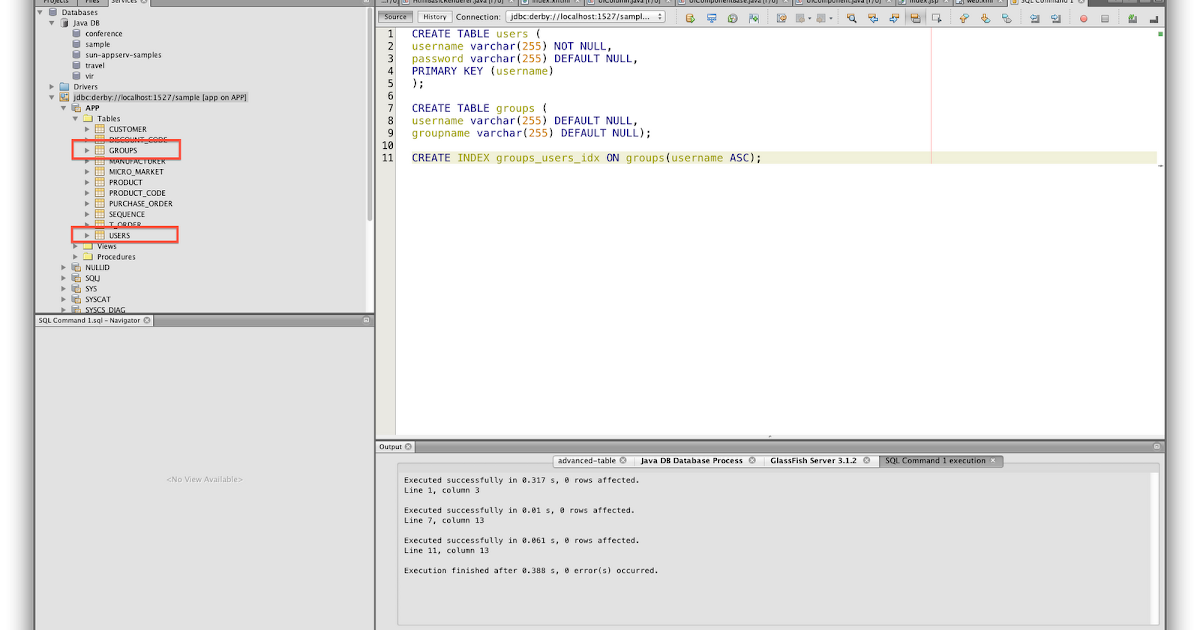Click the SYSCAT schema icon
The image size is (1200, 630).
(76, 299)
